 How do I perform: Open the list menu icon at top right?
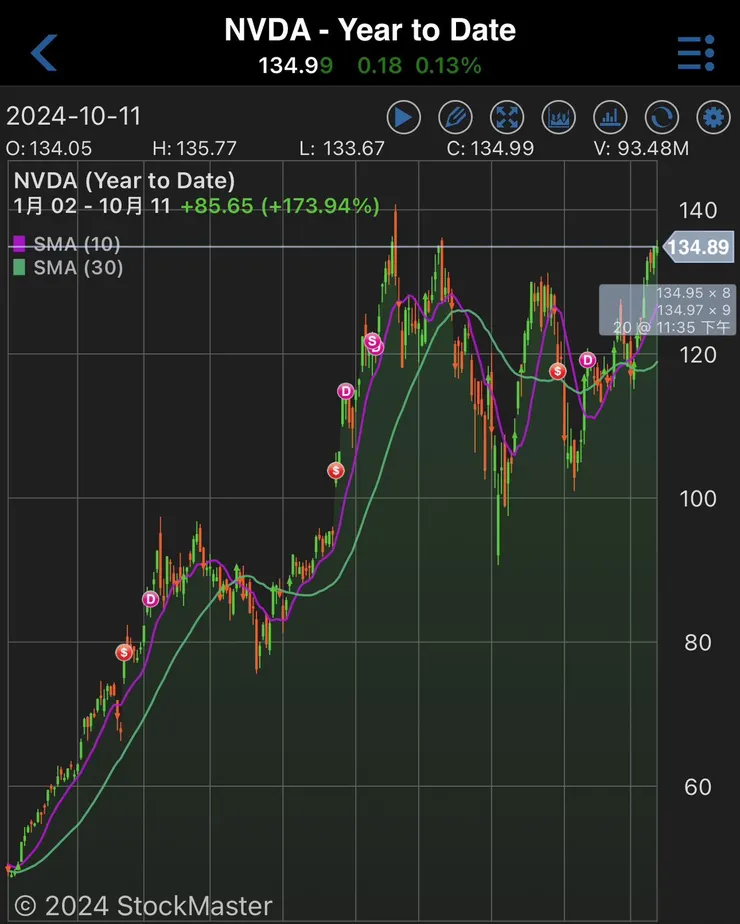tap(696, 53)
